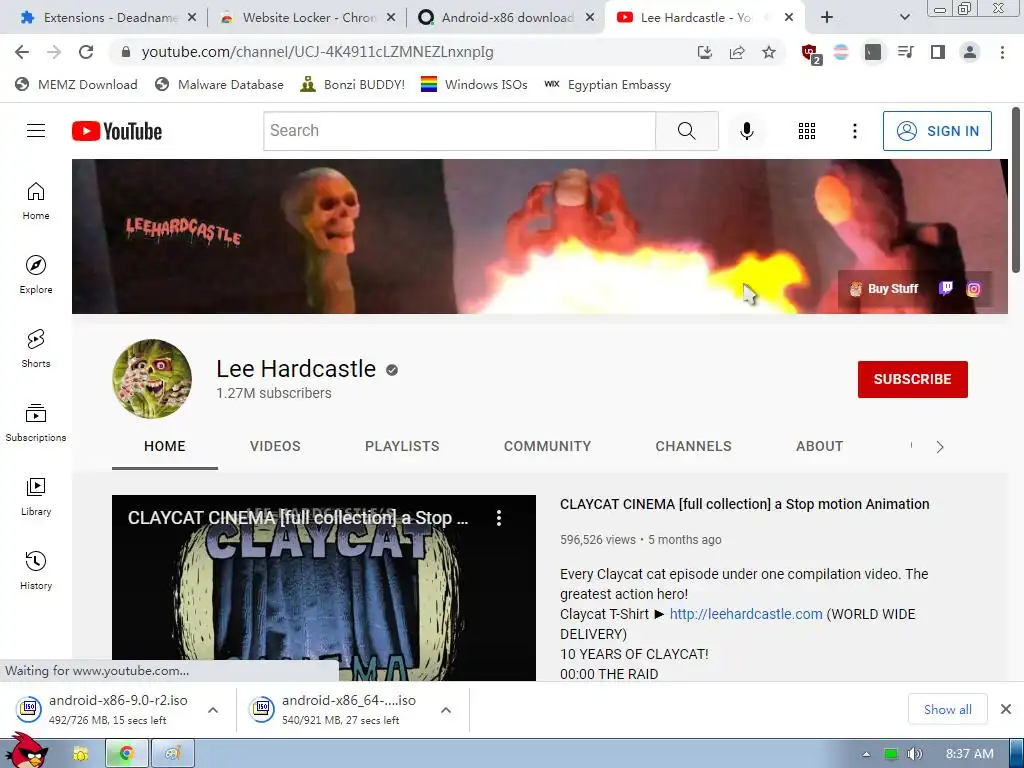Open Library in sidebar
The image size is (1024, 768).
pyautogui.click(x=36, y=497)
